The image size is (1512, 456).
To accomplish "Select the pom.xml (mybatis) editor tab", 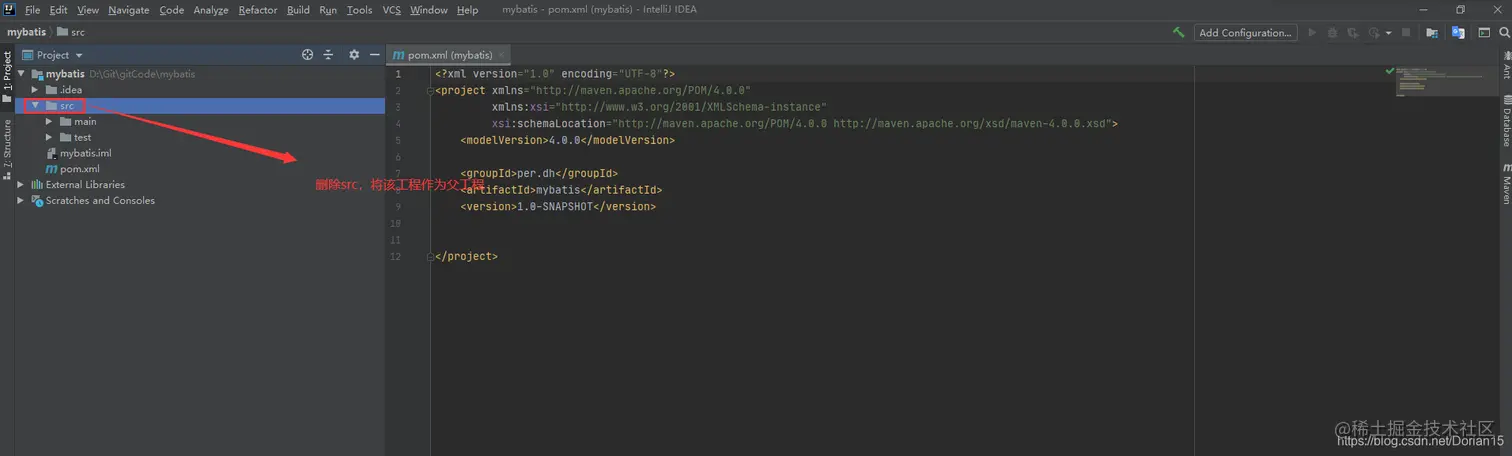I will tap(449, 55).
